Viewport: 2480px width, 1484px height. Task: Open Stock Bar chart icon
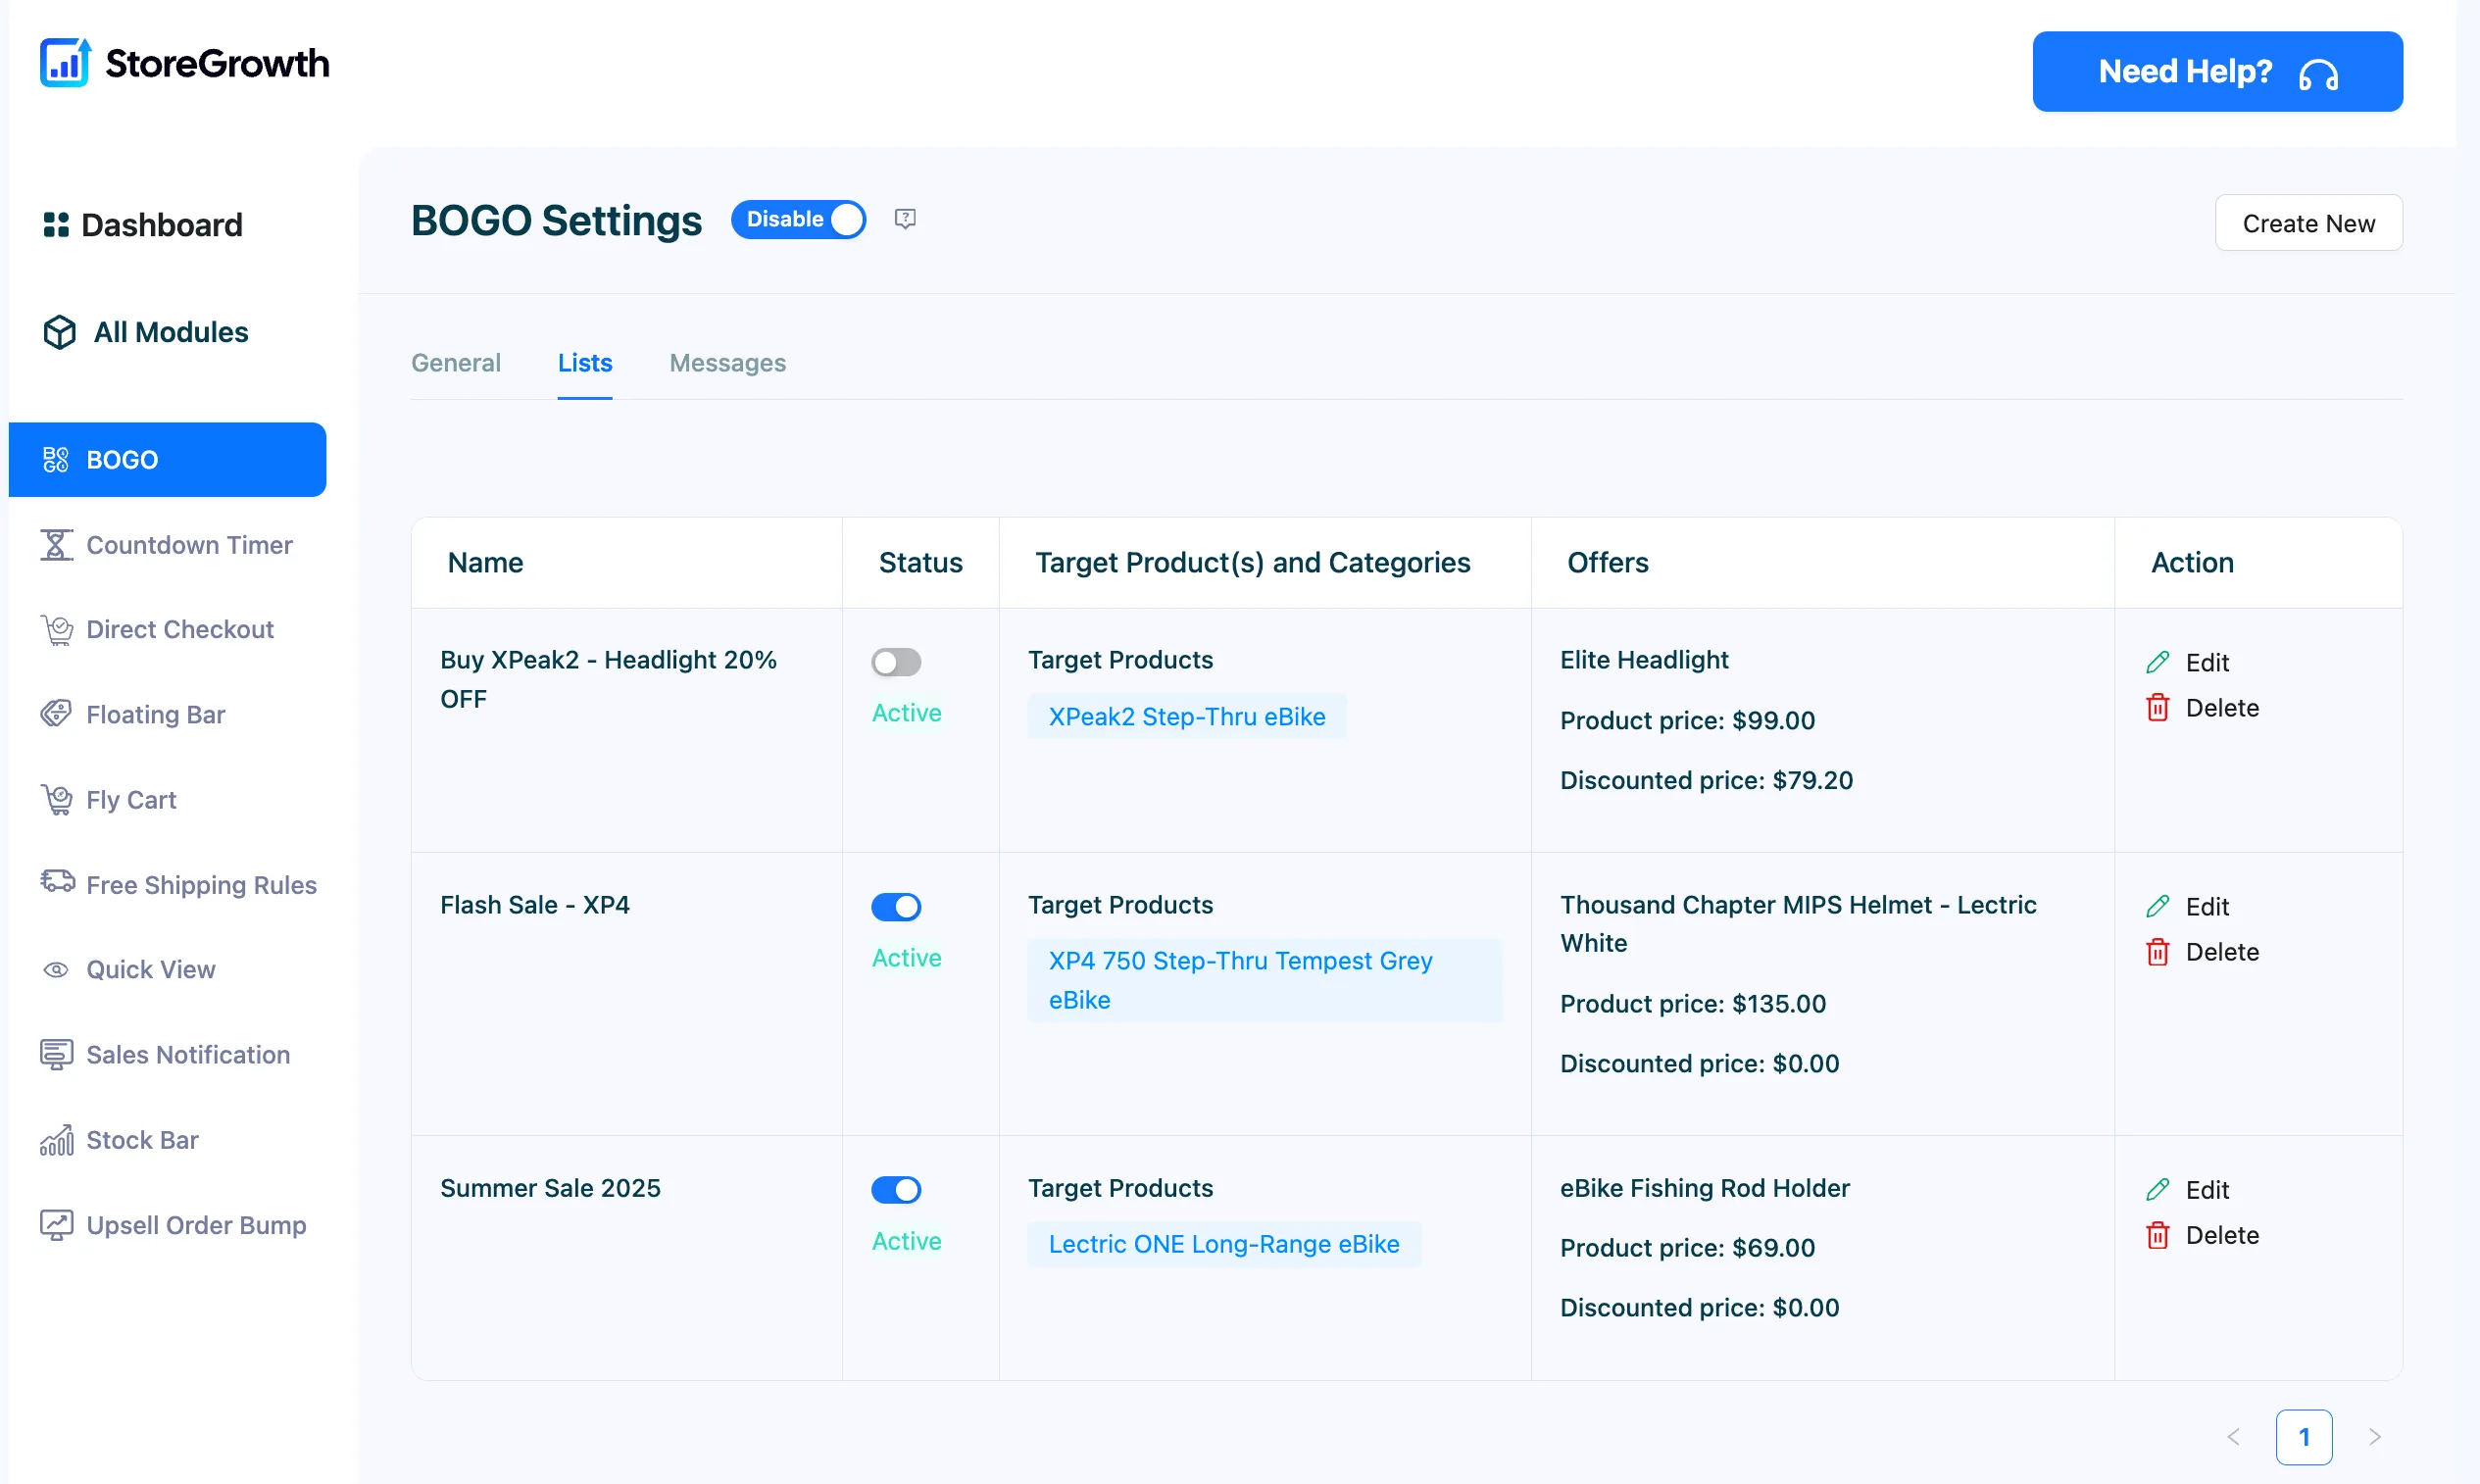tap(56, 1140)
